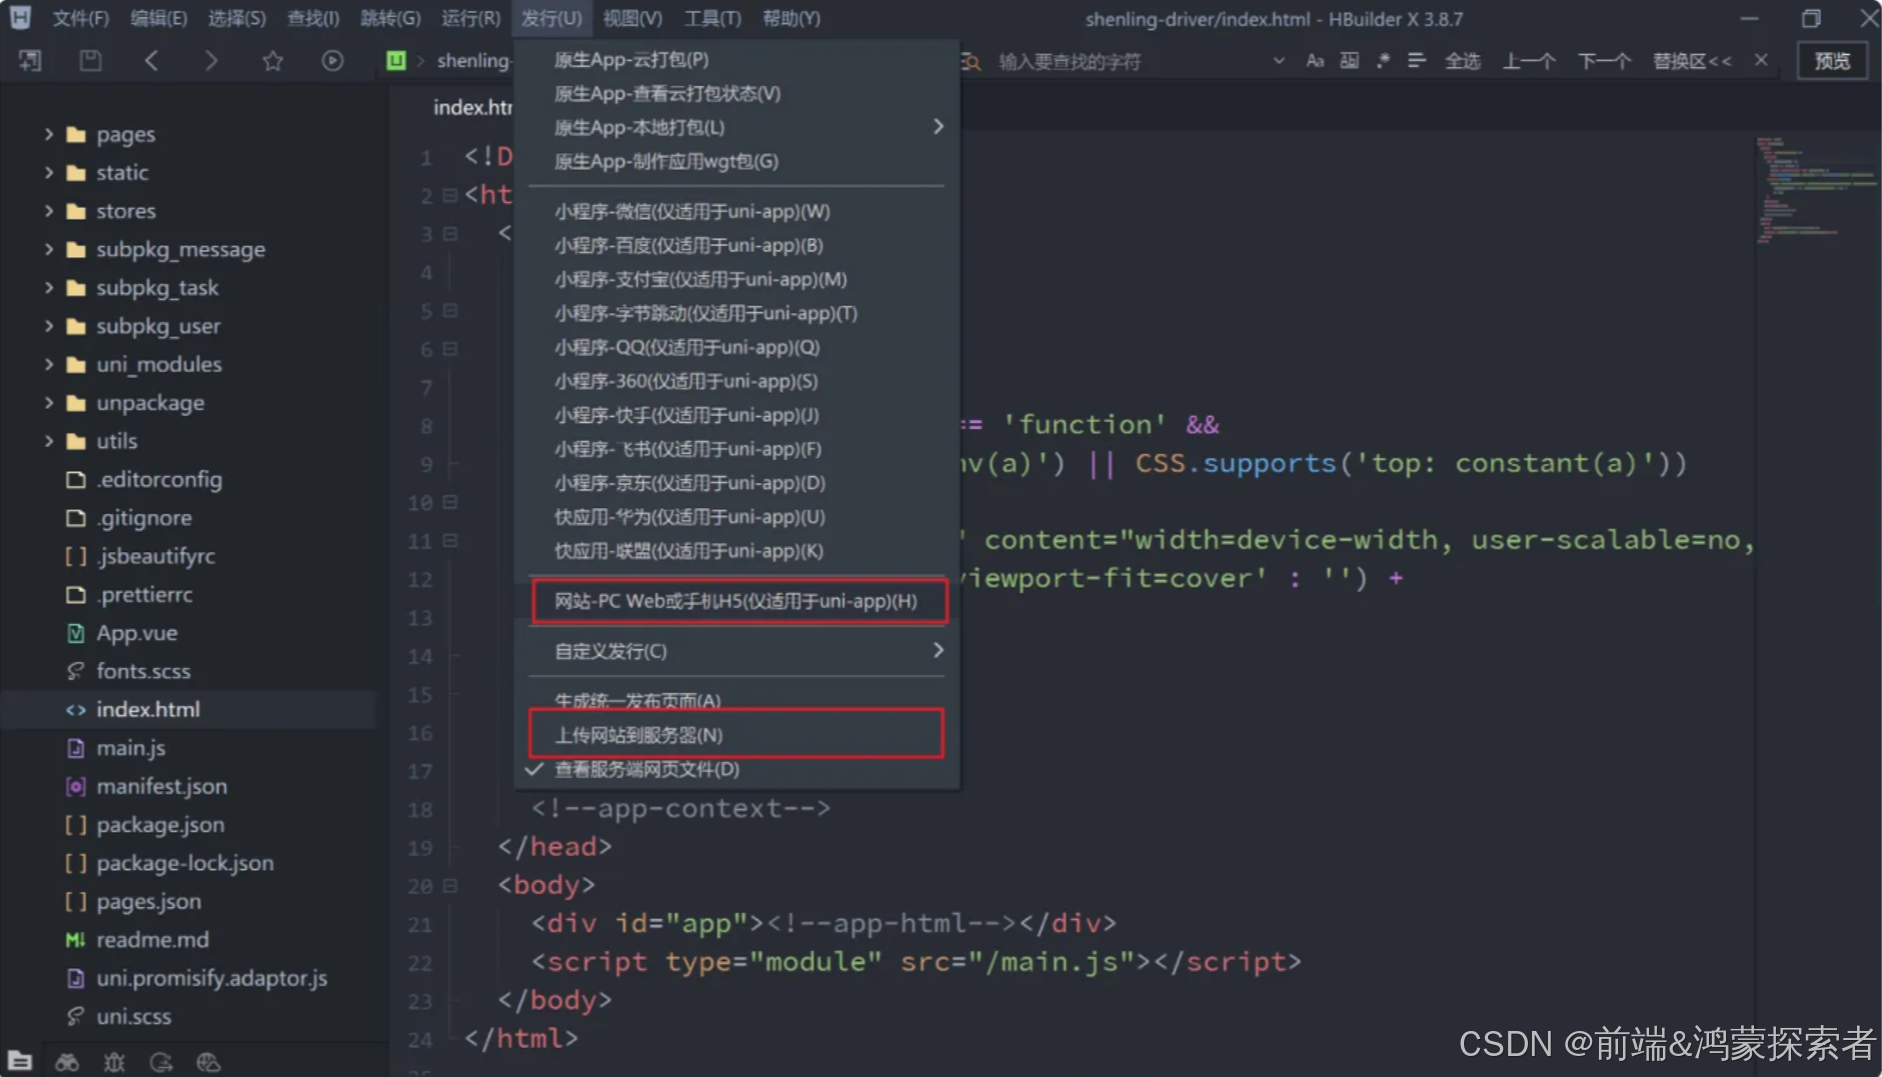1882x1077 pixels.
Task: Select '小程序-支付宝(仅适用于uni-app)(M)' entry
Action: (x=737, y=279)
